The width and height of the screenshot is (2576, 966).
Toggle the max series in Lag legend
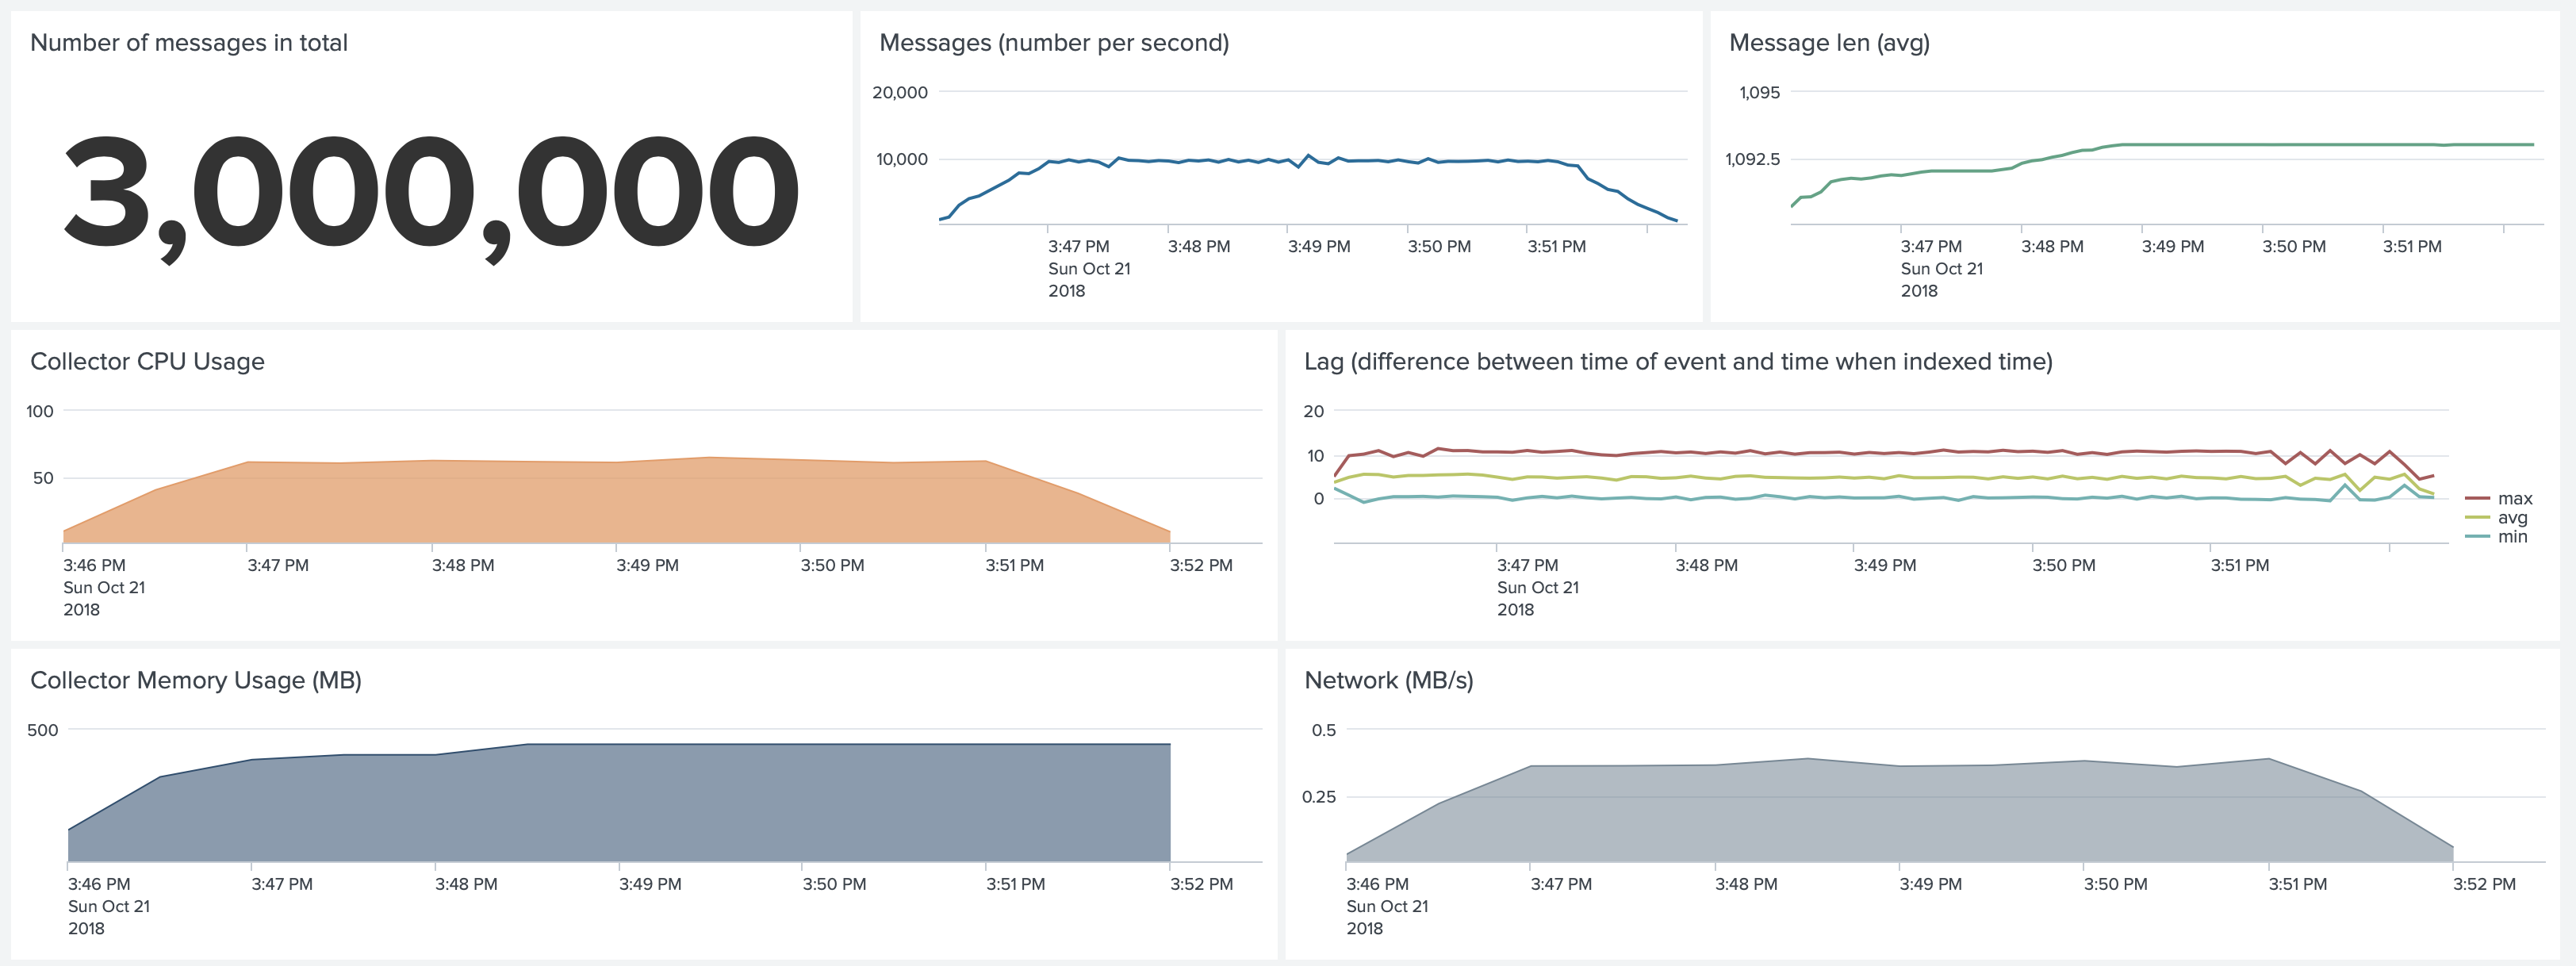2499,498
